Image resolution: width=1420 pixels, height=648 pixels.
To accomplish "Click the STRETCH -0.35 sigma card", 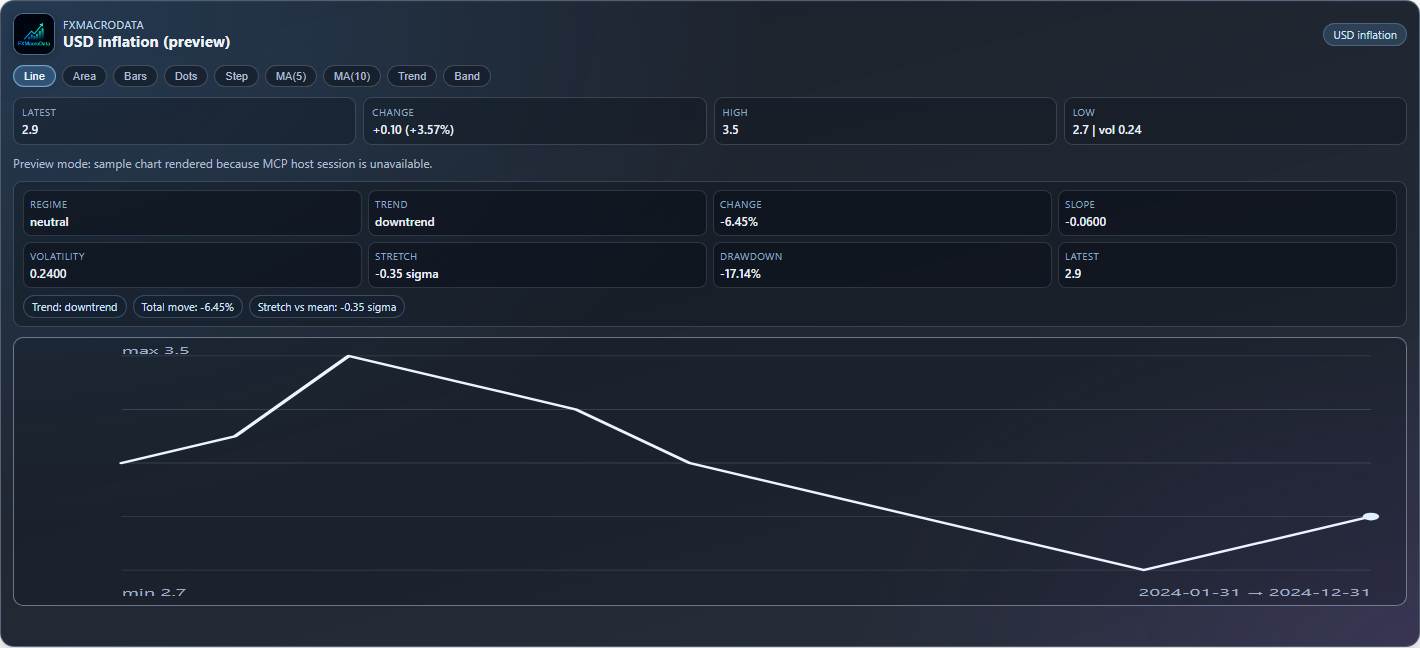I will 537,265.
